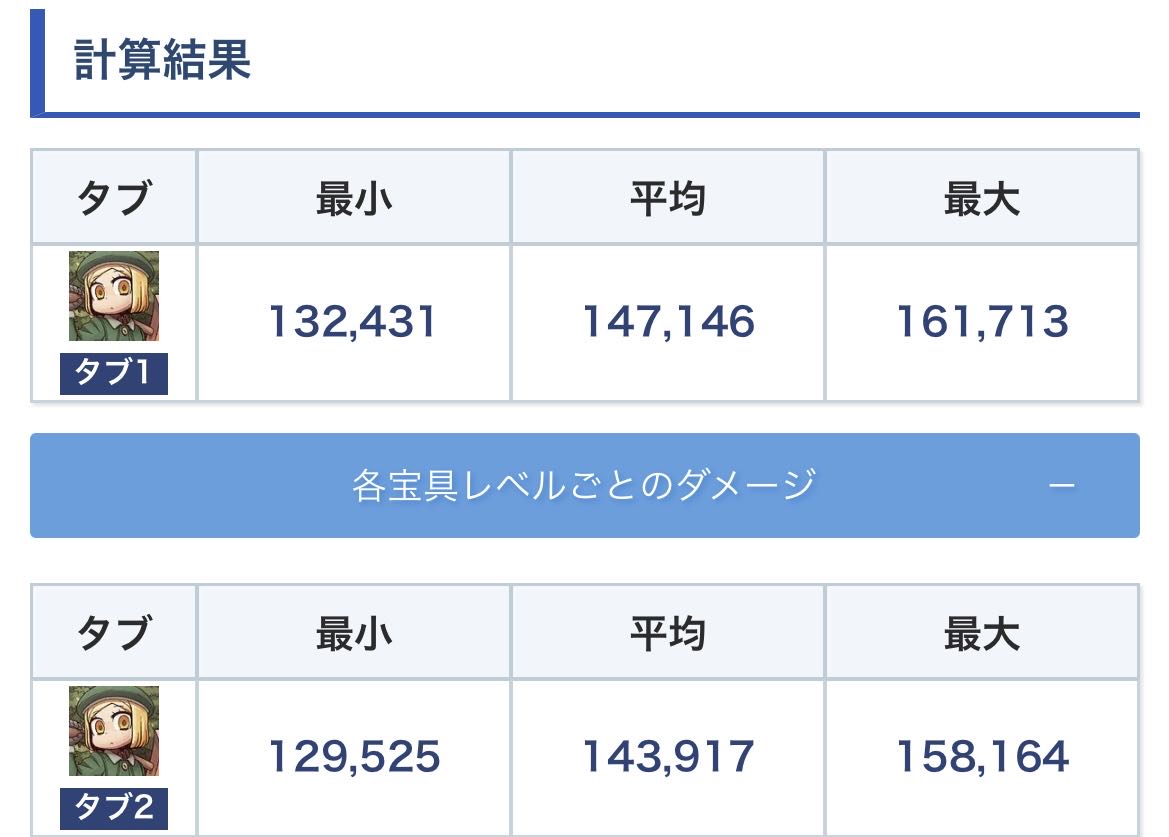This screenshot has height=837, width=1169.
Task: Click the 最小 header in first table
Action: [x=354, y=198]
